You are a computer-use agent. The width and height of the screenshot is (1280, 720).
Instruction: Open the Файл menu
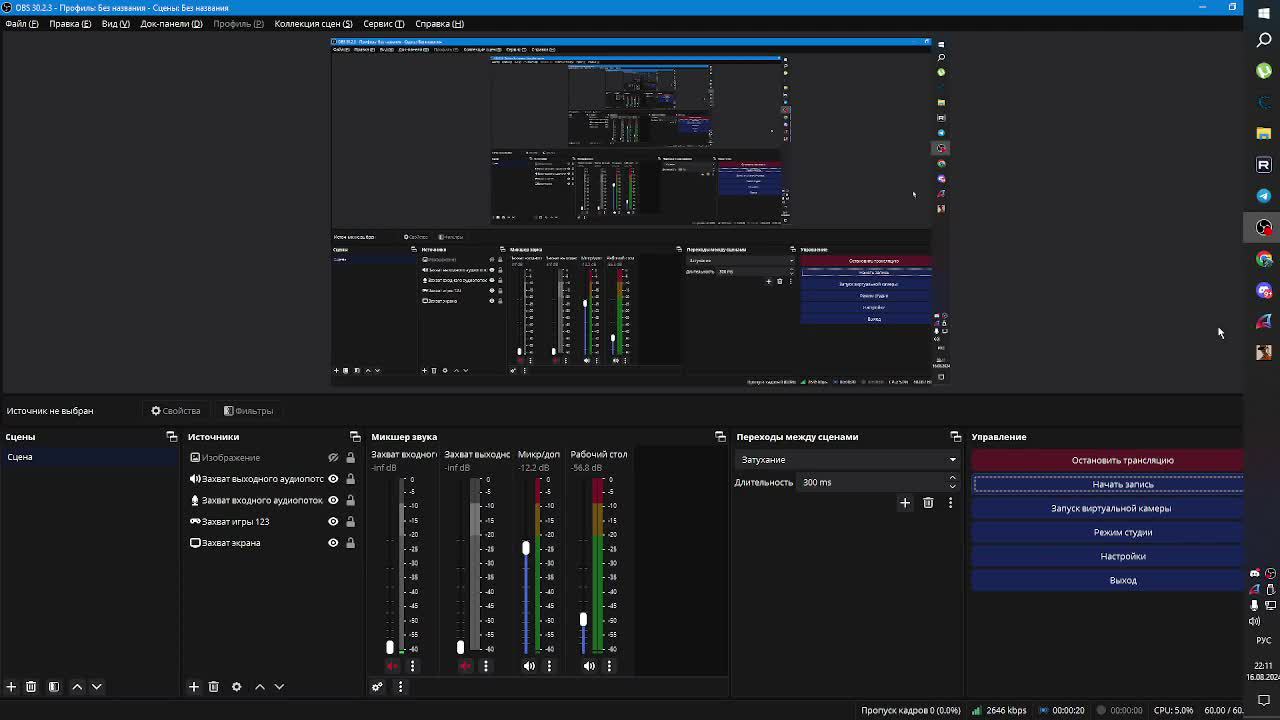(x=21, y=24)
